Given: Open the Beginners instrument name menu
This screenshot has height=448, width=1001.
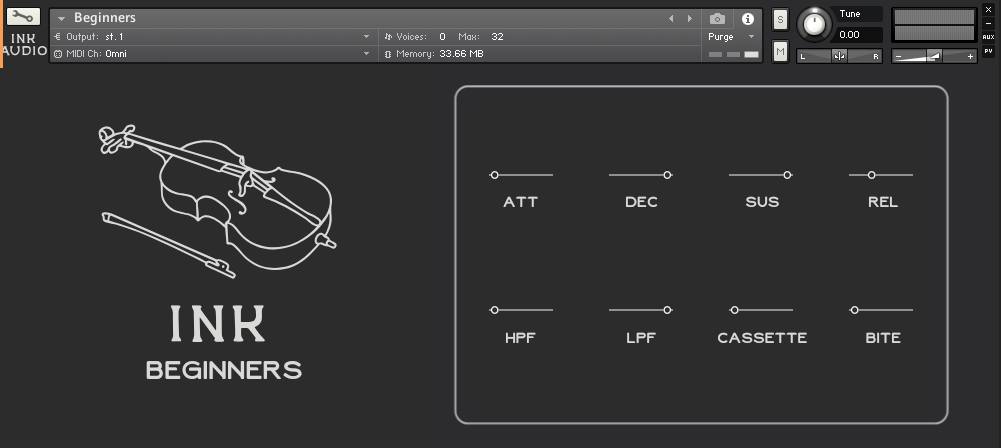Looking at the screenshot, I should pos(62,19).
